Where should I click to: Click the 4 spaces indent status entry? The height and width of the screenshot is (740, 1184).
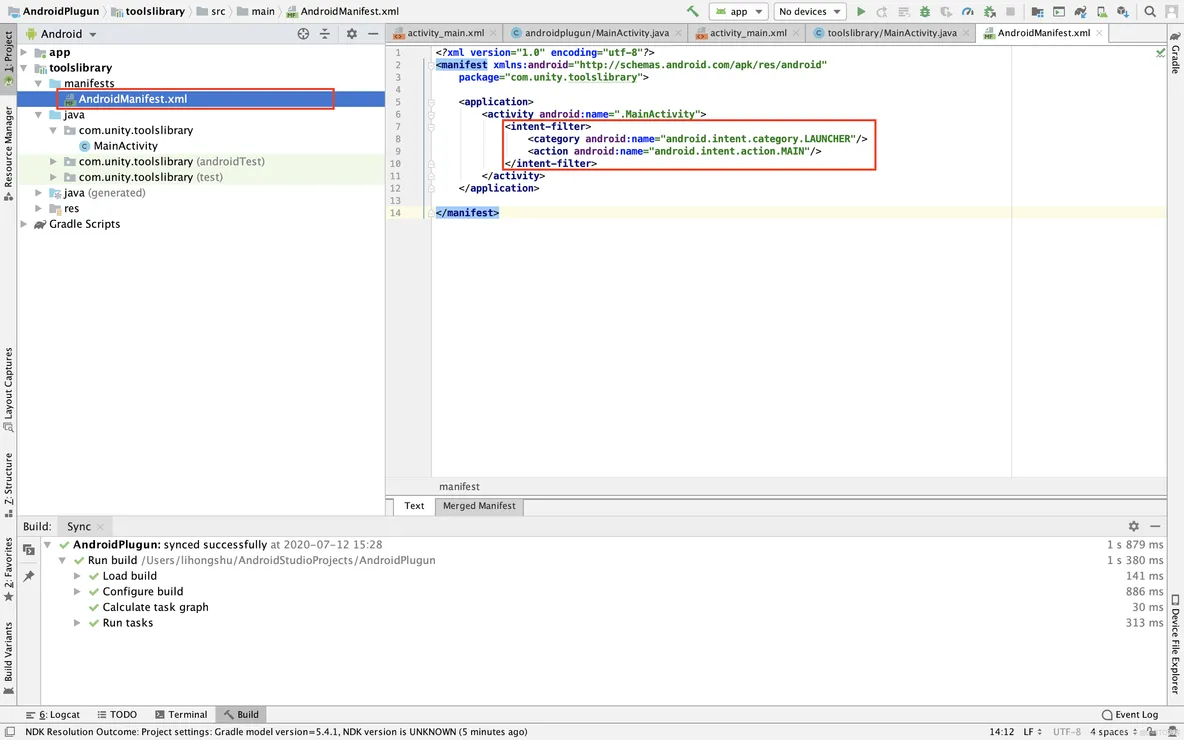(x=1113, y=732)
